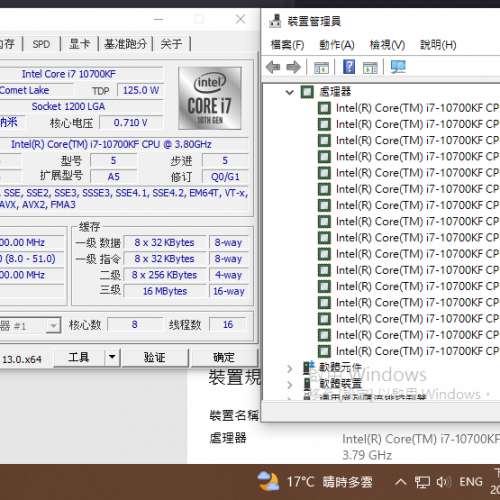
Task: Open the 檢視(V) menu
Action: pos(387,45)
